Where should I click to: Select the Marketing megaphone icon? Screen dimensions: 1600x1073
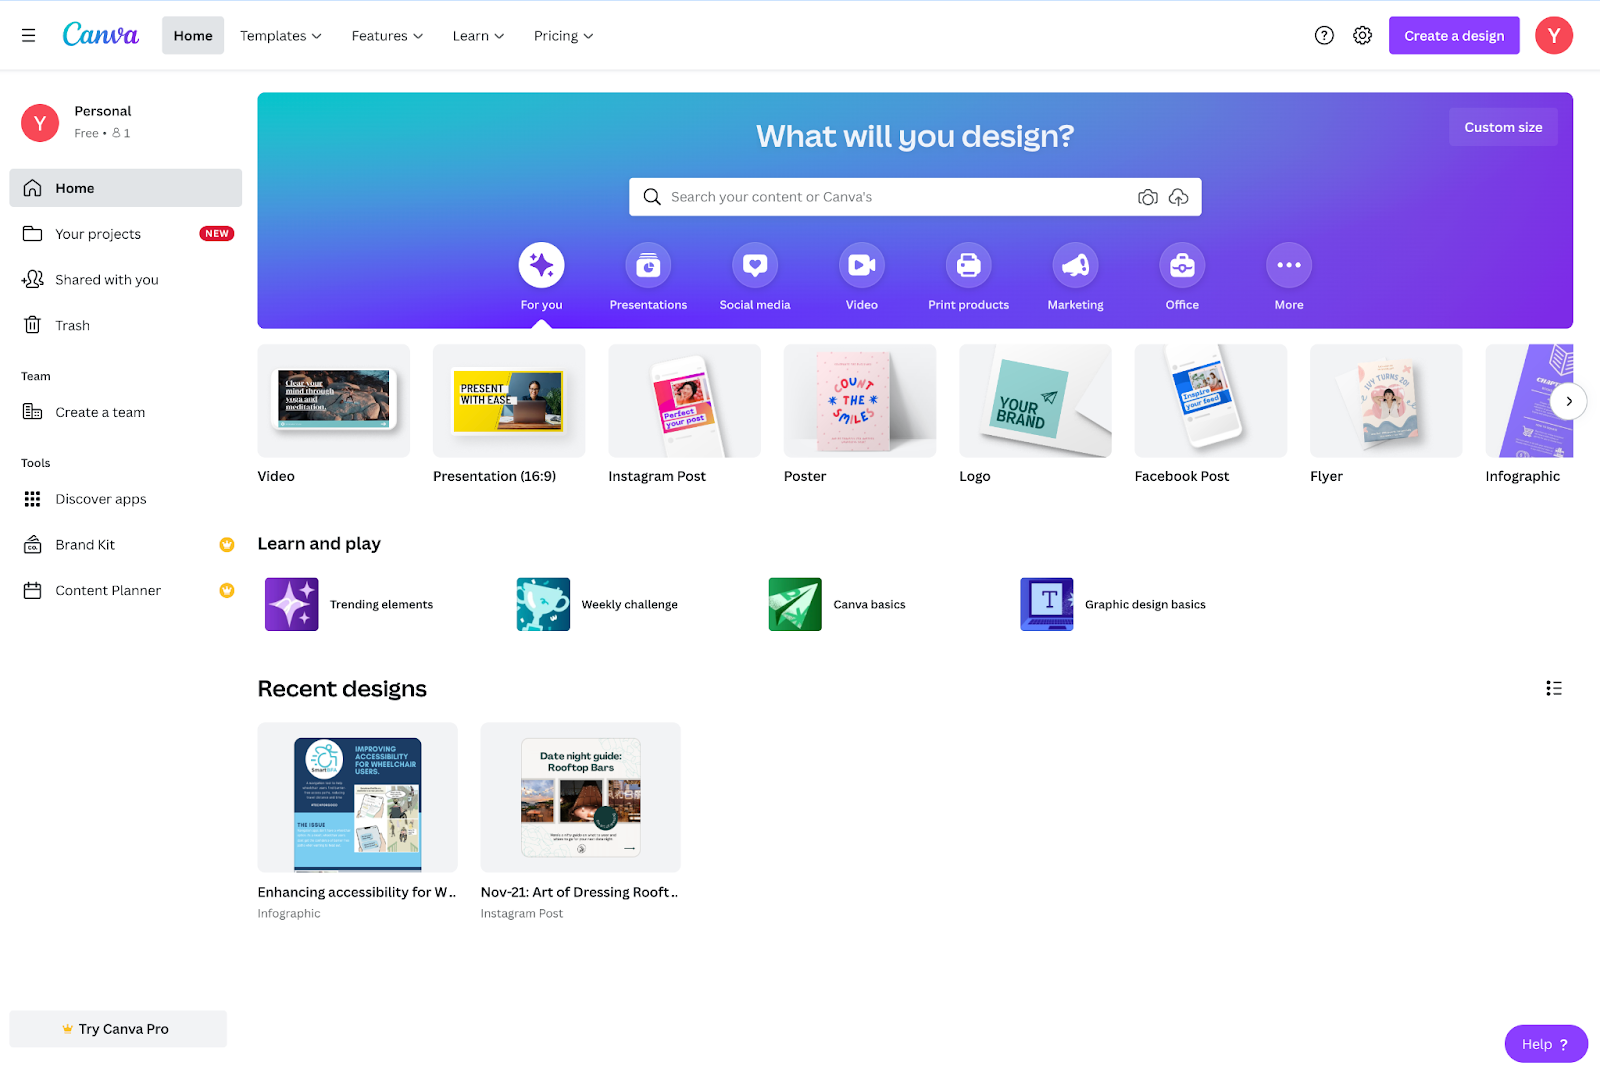click(x=1076, y=265)
